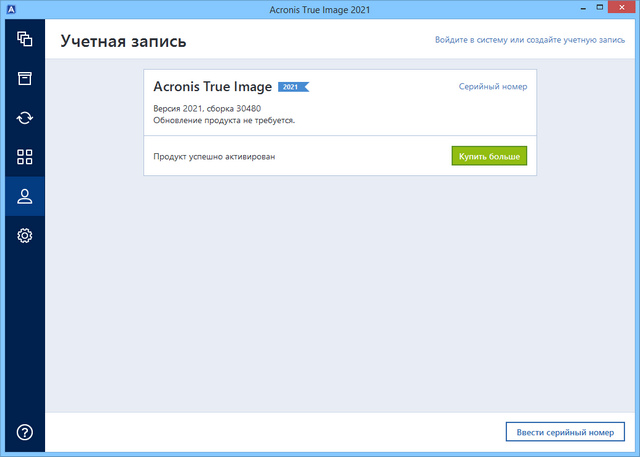Viewport: 640px width, 457px height.
Task: Click the 'Acronis True Image 2021' window title
Action: click(320, 10)
